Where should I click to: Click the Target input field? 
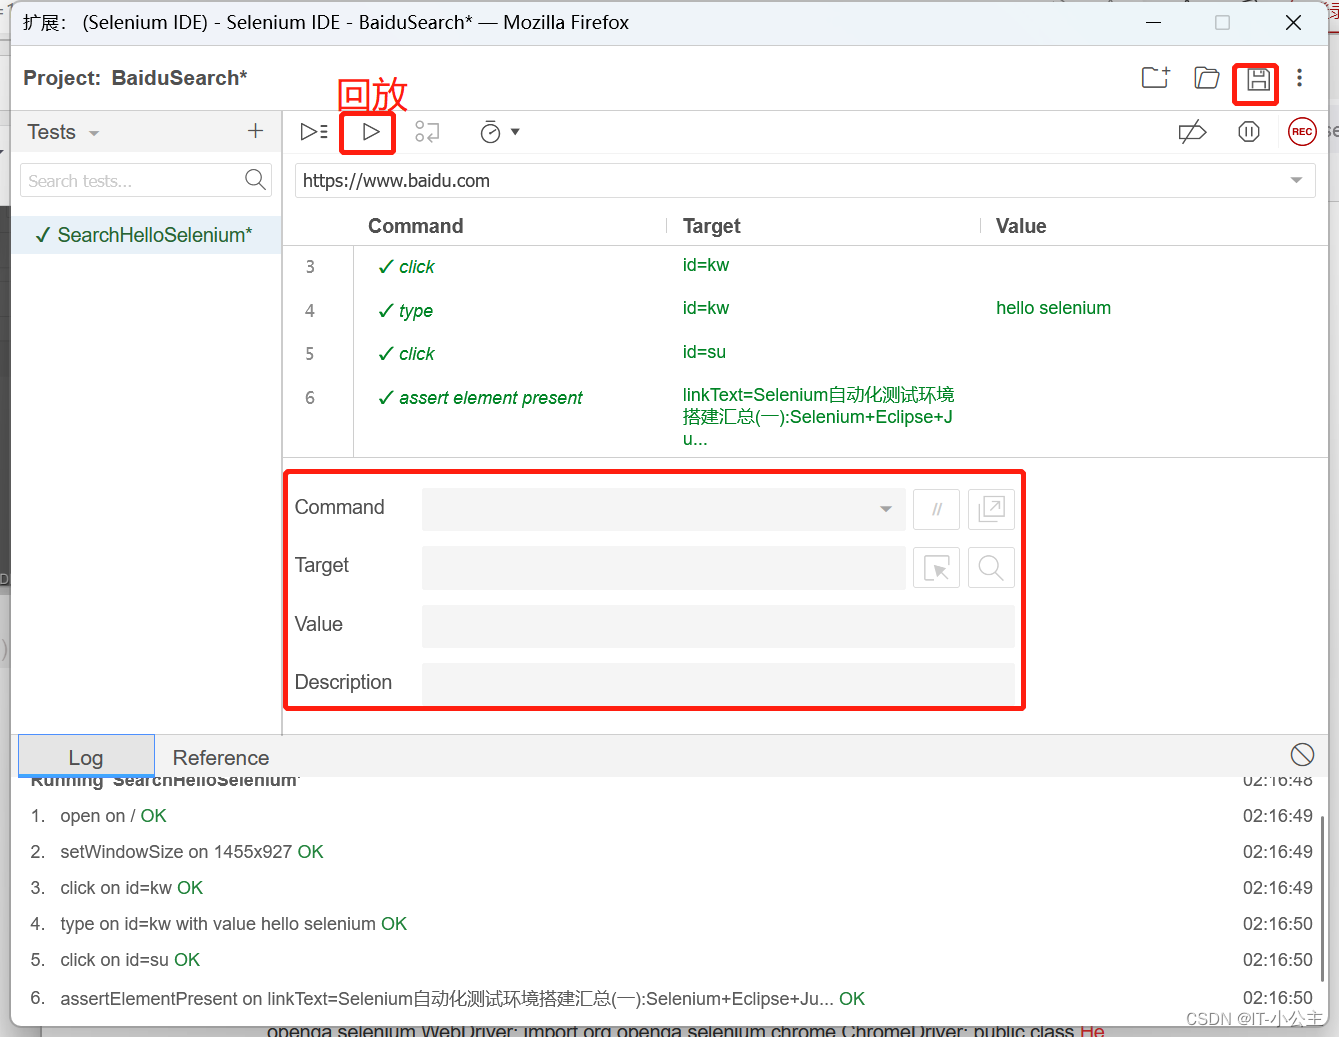point(664,567)
